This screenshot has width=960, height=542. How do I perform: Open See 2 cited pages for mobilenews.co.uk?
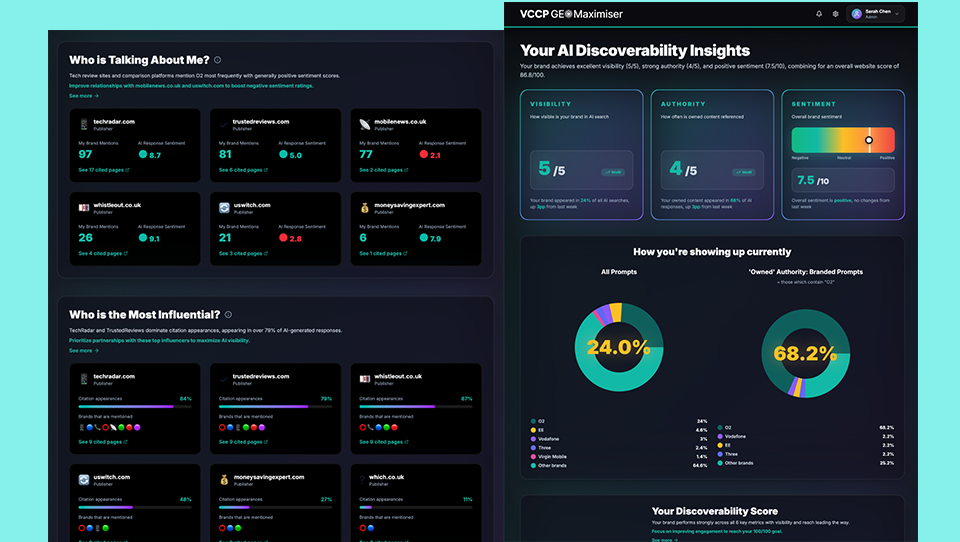tap(383, 170)
